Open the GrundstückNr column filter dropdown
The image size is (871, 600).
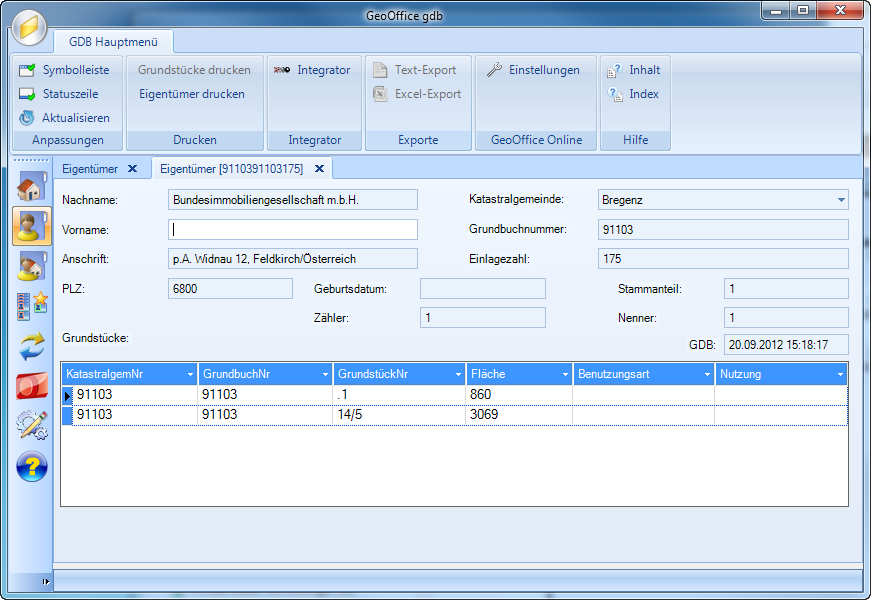click(457, 374)
